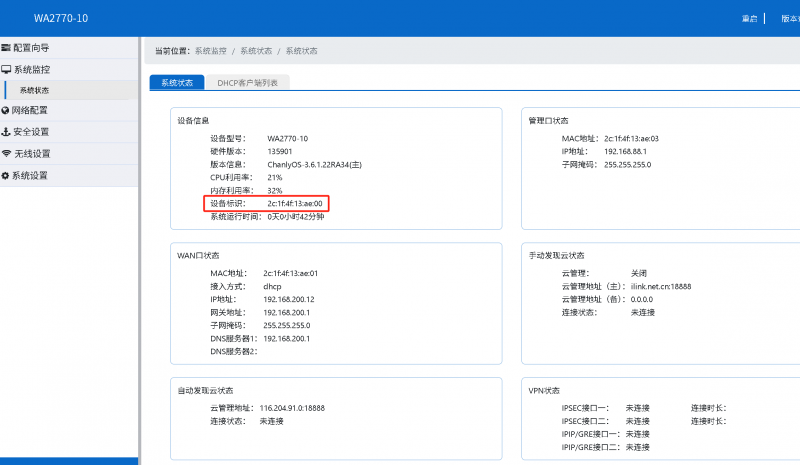Click the WA2770-10 title in header
800x465 pixels.
pos(60,18)
